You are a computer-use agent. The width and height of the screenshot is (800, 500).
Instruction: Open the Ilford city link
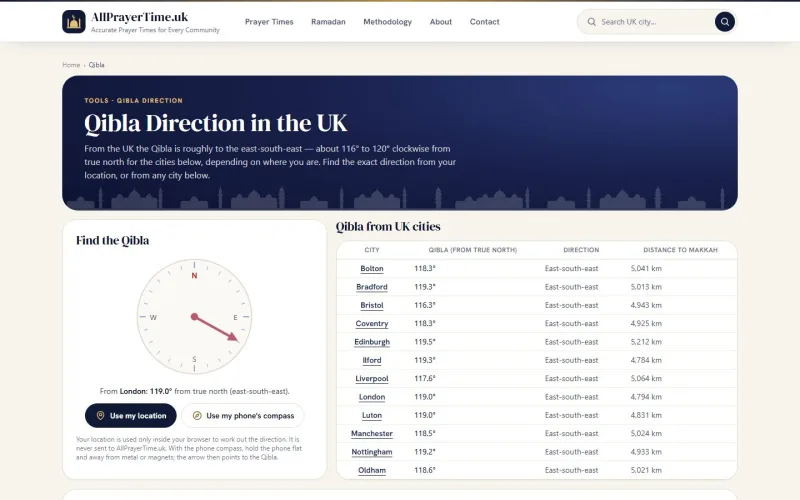click(371, 360)
